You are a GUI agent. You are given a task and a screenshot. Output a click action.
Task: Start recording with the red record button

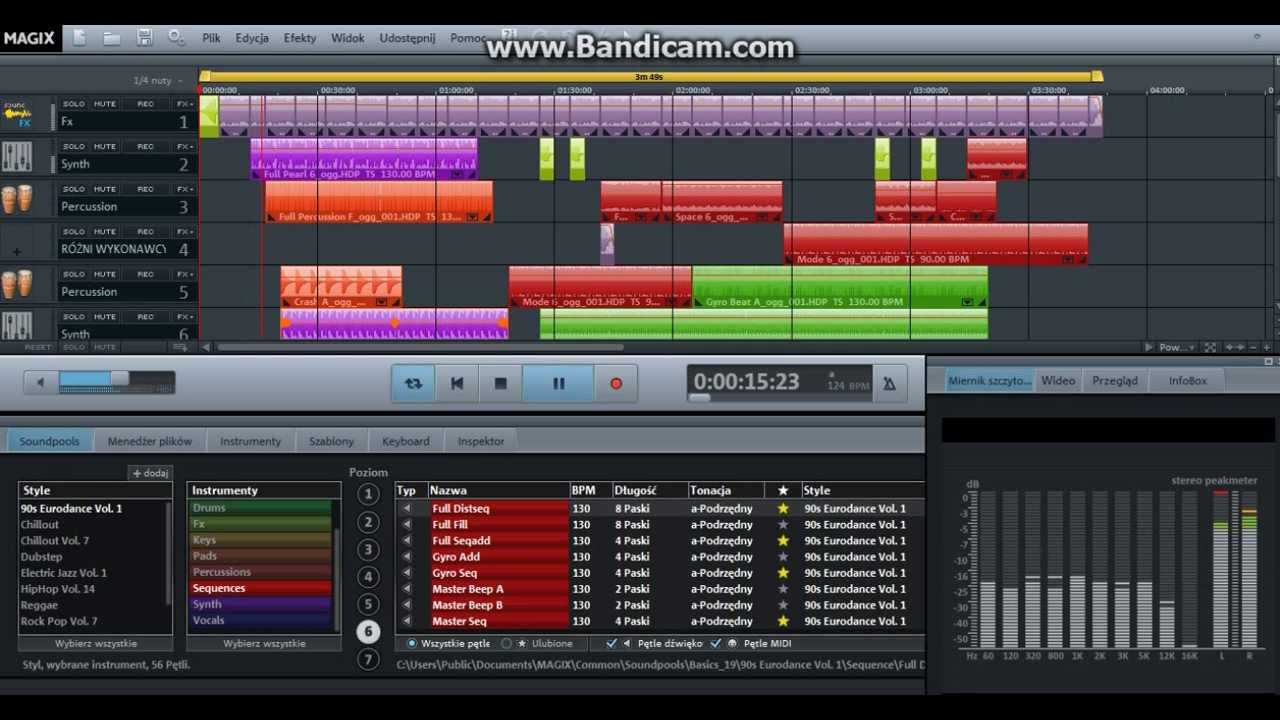[x=616, y=383]
